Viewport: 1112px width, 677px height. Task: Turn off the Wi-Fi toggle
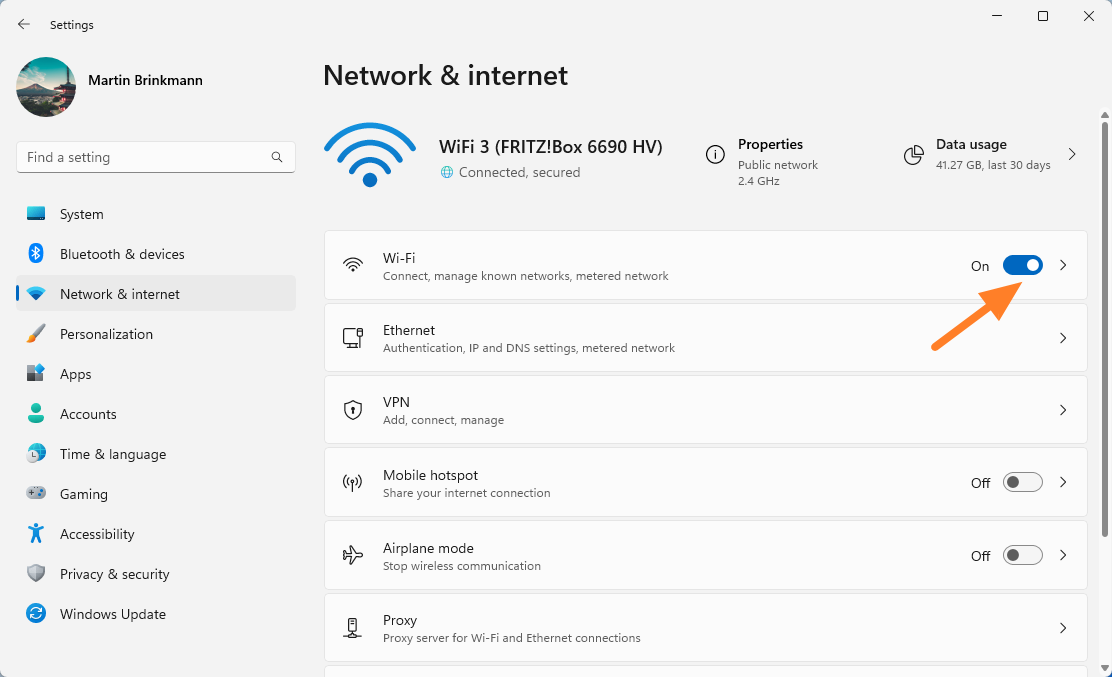(1022, 265)
